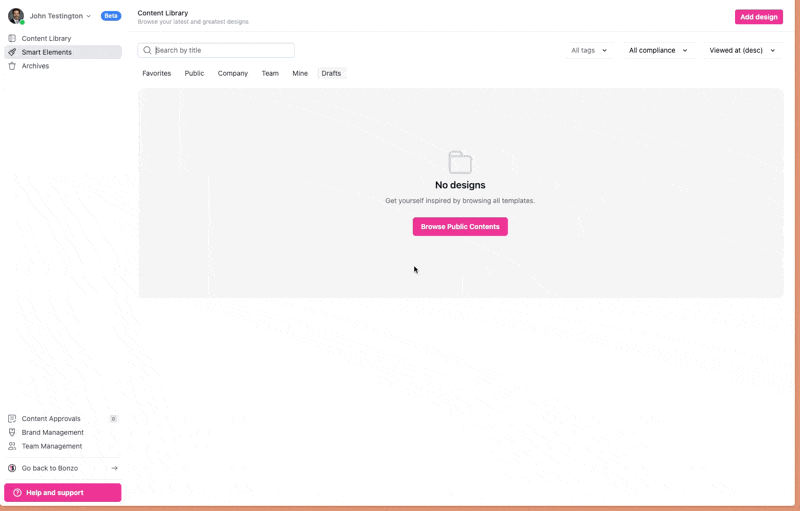Click the question mark help icon
Viewport: 800px width, 511px height.
[x=17, y=493]
